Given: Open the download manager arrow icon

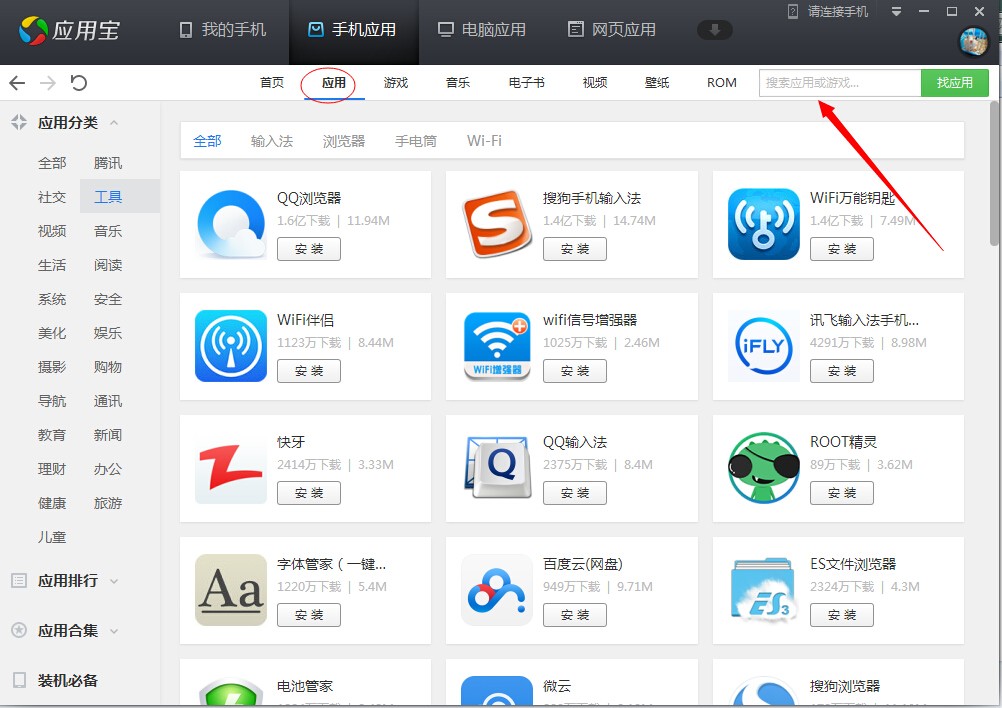Looking at the screenshot, I should coord(714,30).
